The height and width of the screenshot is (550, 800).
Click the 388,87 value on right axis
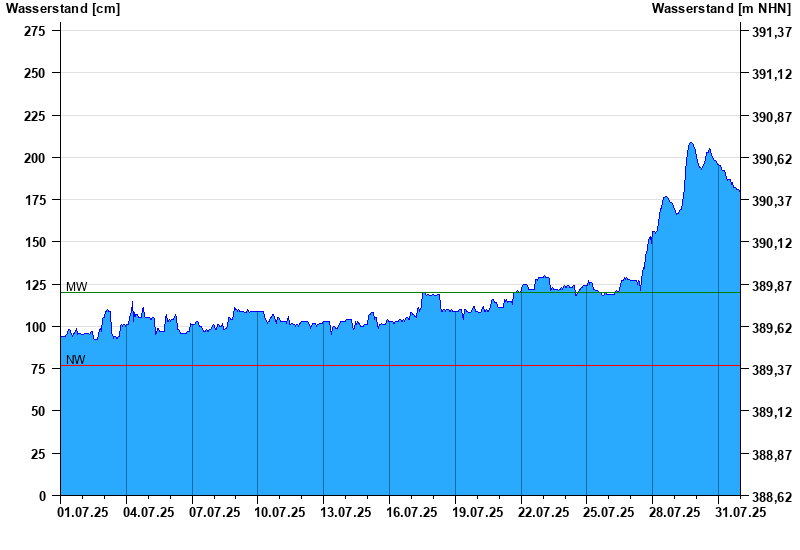pos(772,455)
